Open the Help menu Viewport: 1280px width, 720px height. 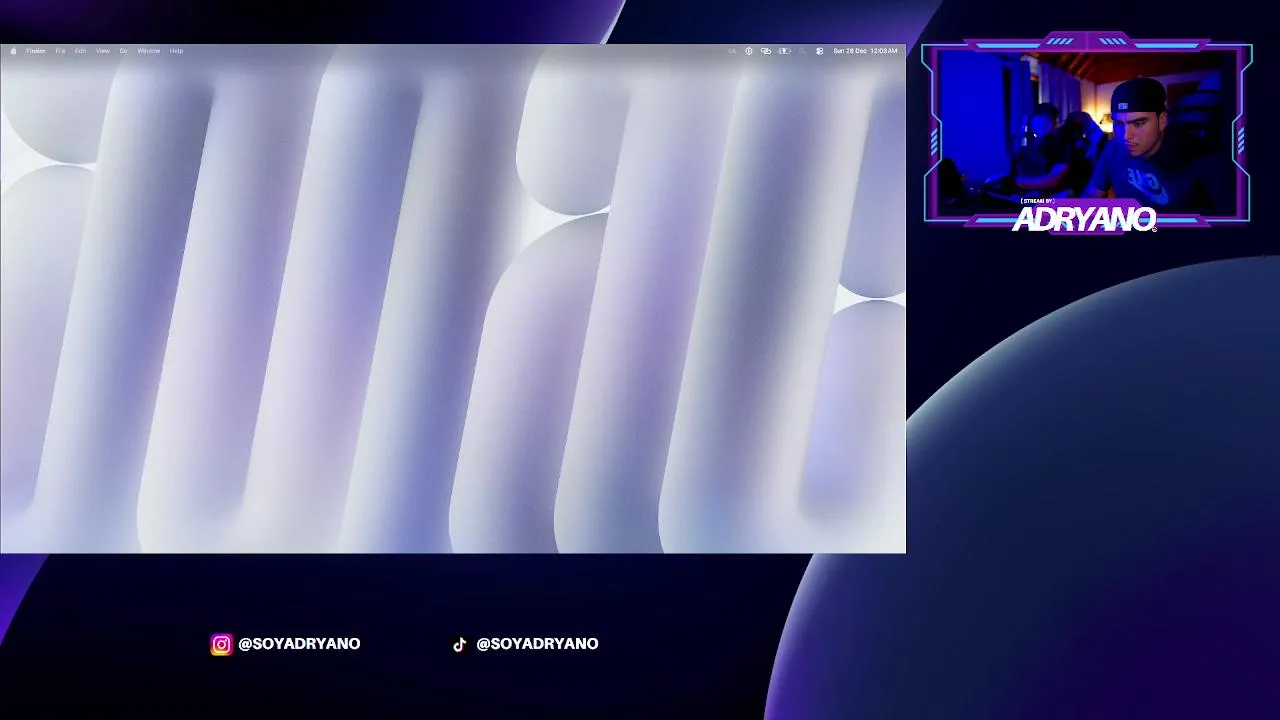pos(176,51)
